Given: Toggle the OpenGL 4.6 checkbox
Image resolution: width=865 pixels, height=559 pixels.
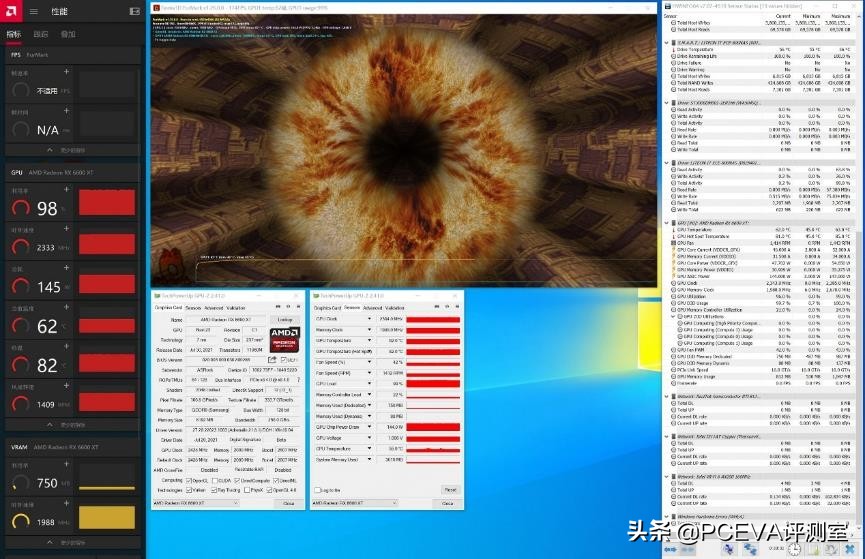Looking at the screenshot, I should tap(269, 490).
